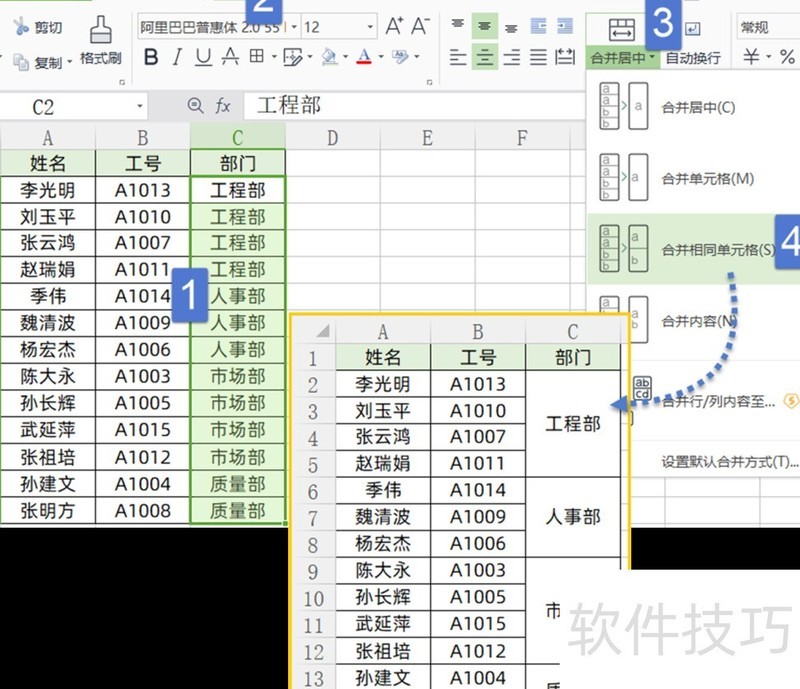Select column D header
The image size is (800, 689).
click(332, 138)
